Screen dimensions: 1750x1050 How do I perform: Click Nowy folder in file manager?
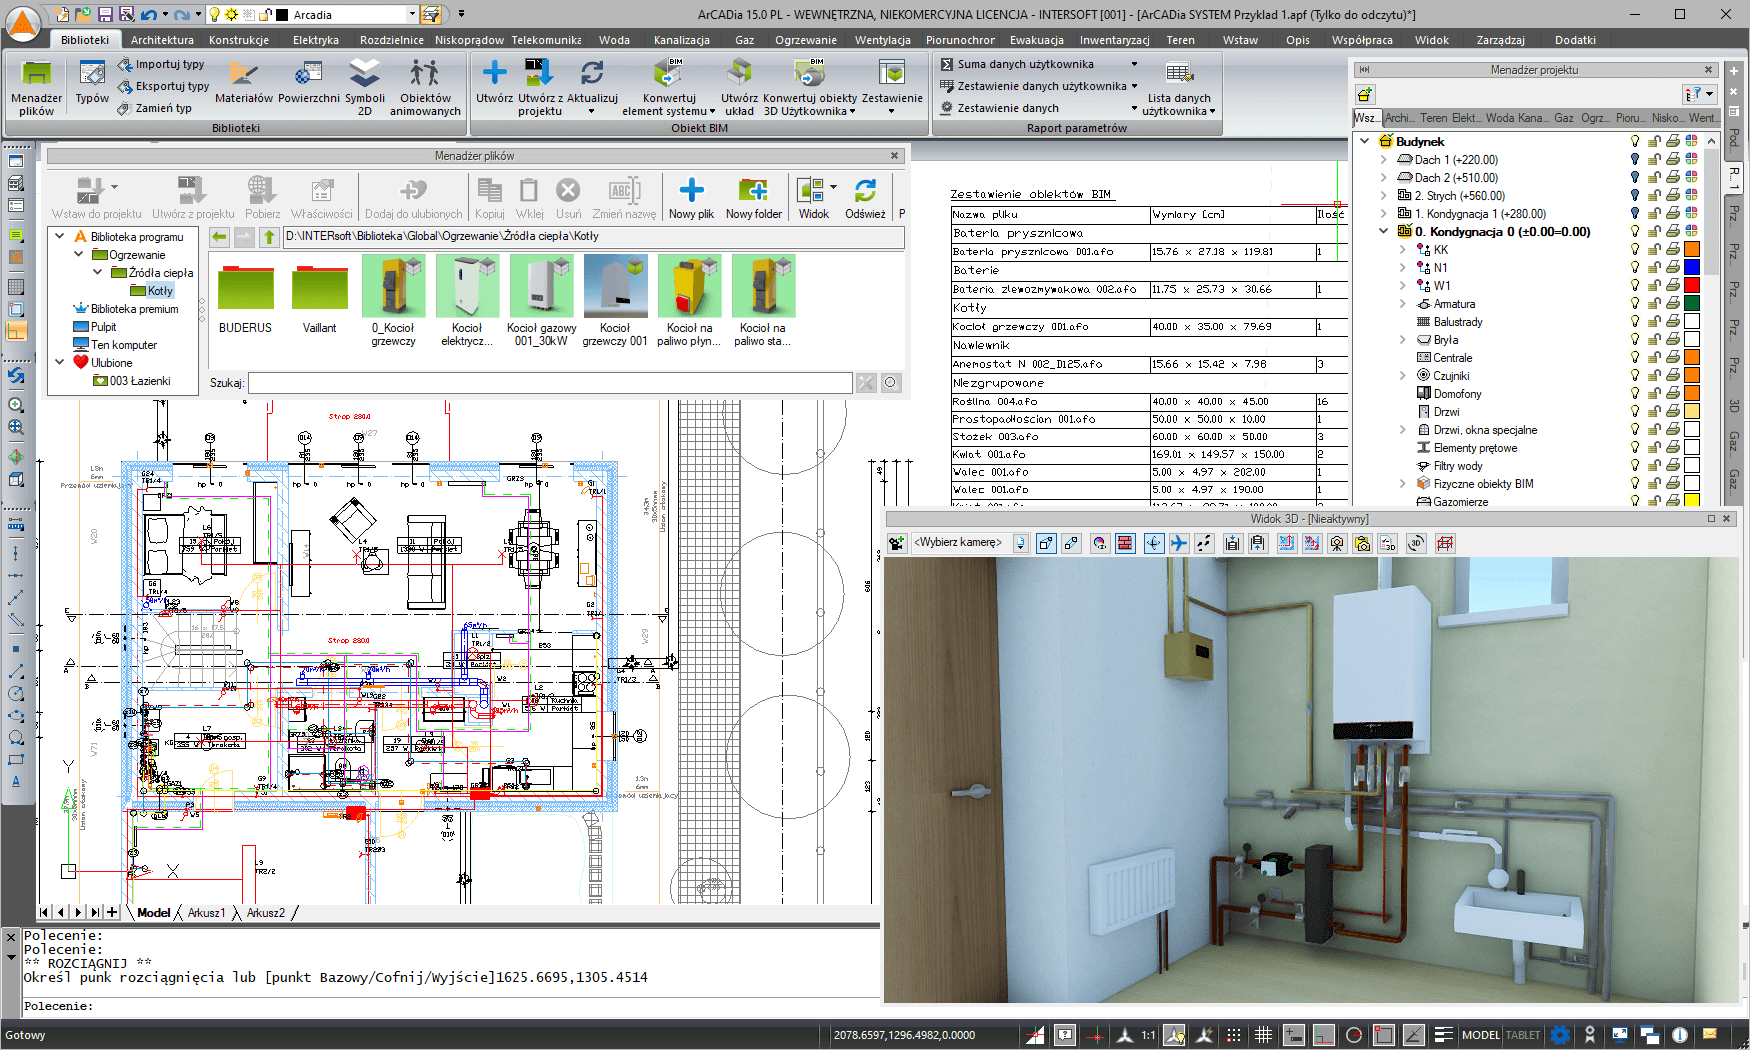[x=753, y=198]
